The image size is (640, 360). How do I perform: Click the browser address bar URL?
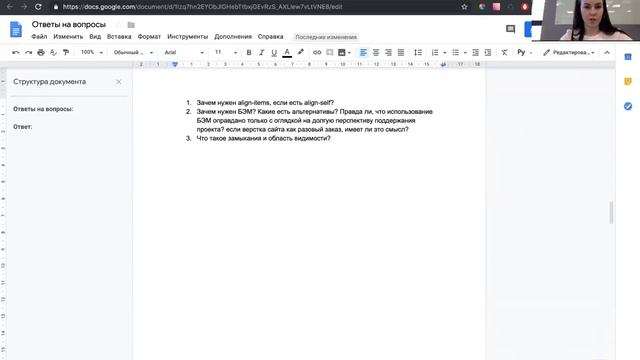[x=202, y=7]
